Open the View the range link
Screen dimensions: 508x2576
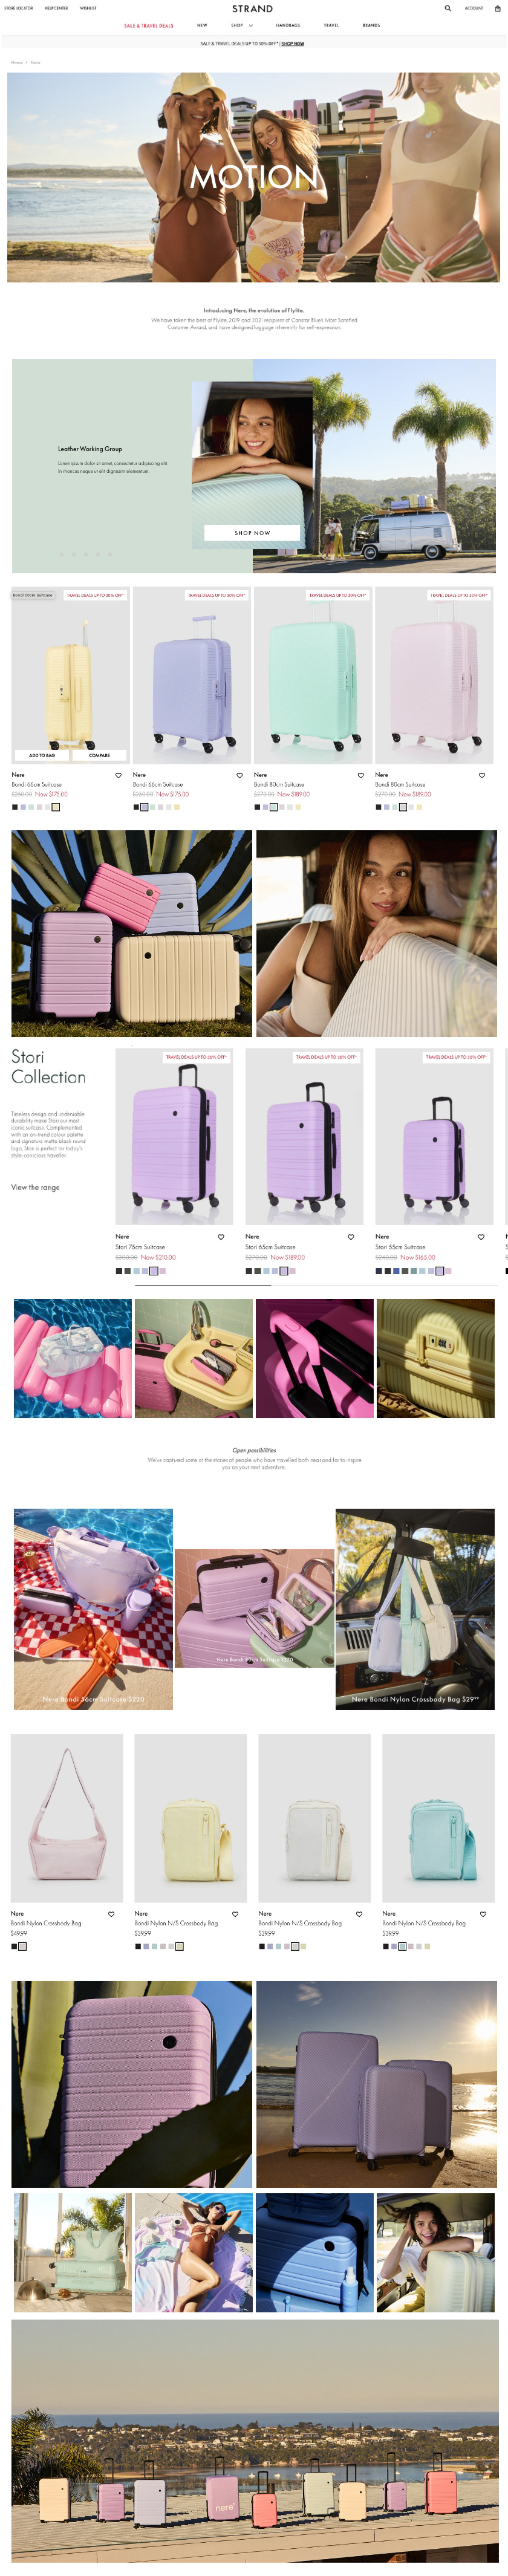pyautogui.click(x=35, y=1187)
